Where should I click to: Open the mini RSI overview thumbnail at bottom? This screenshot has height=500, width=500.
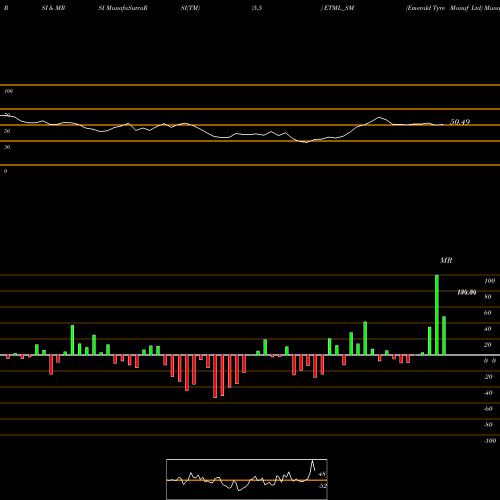[x=247, y=479]
